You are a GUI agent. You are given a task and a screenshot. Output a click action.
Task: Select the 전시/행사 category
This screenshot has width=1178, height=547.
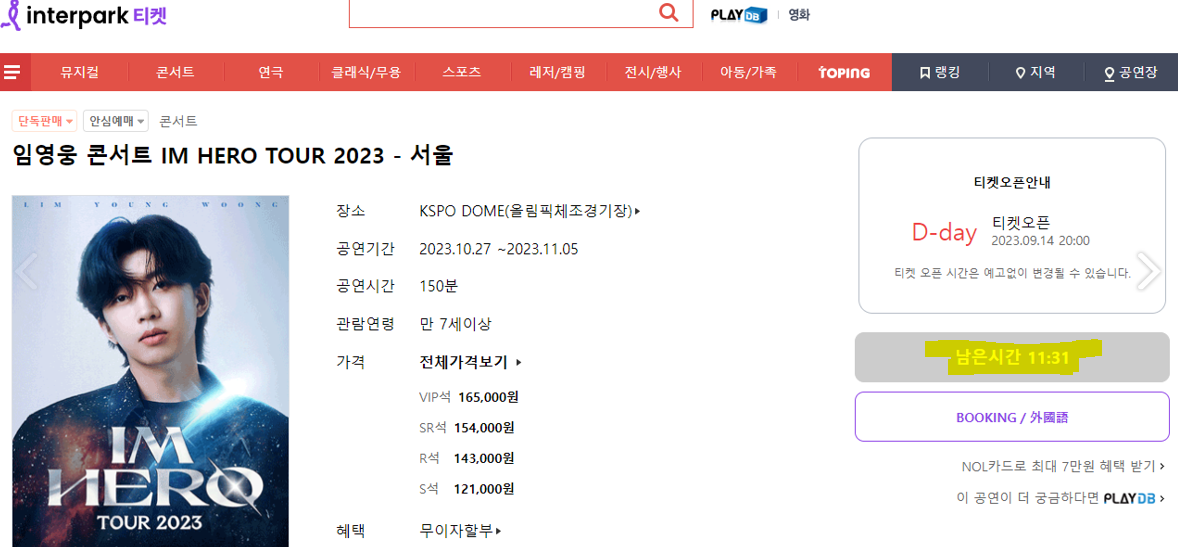pyautogui.click(x=653, y=73)
